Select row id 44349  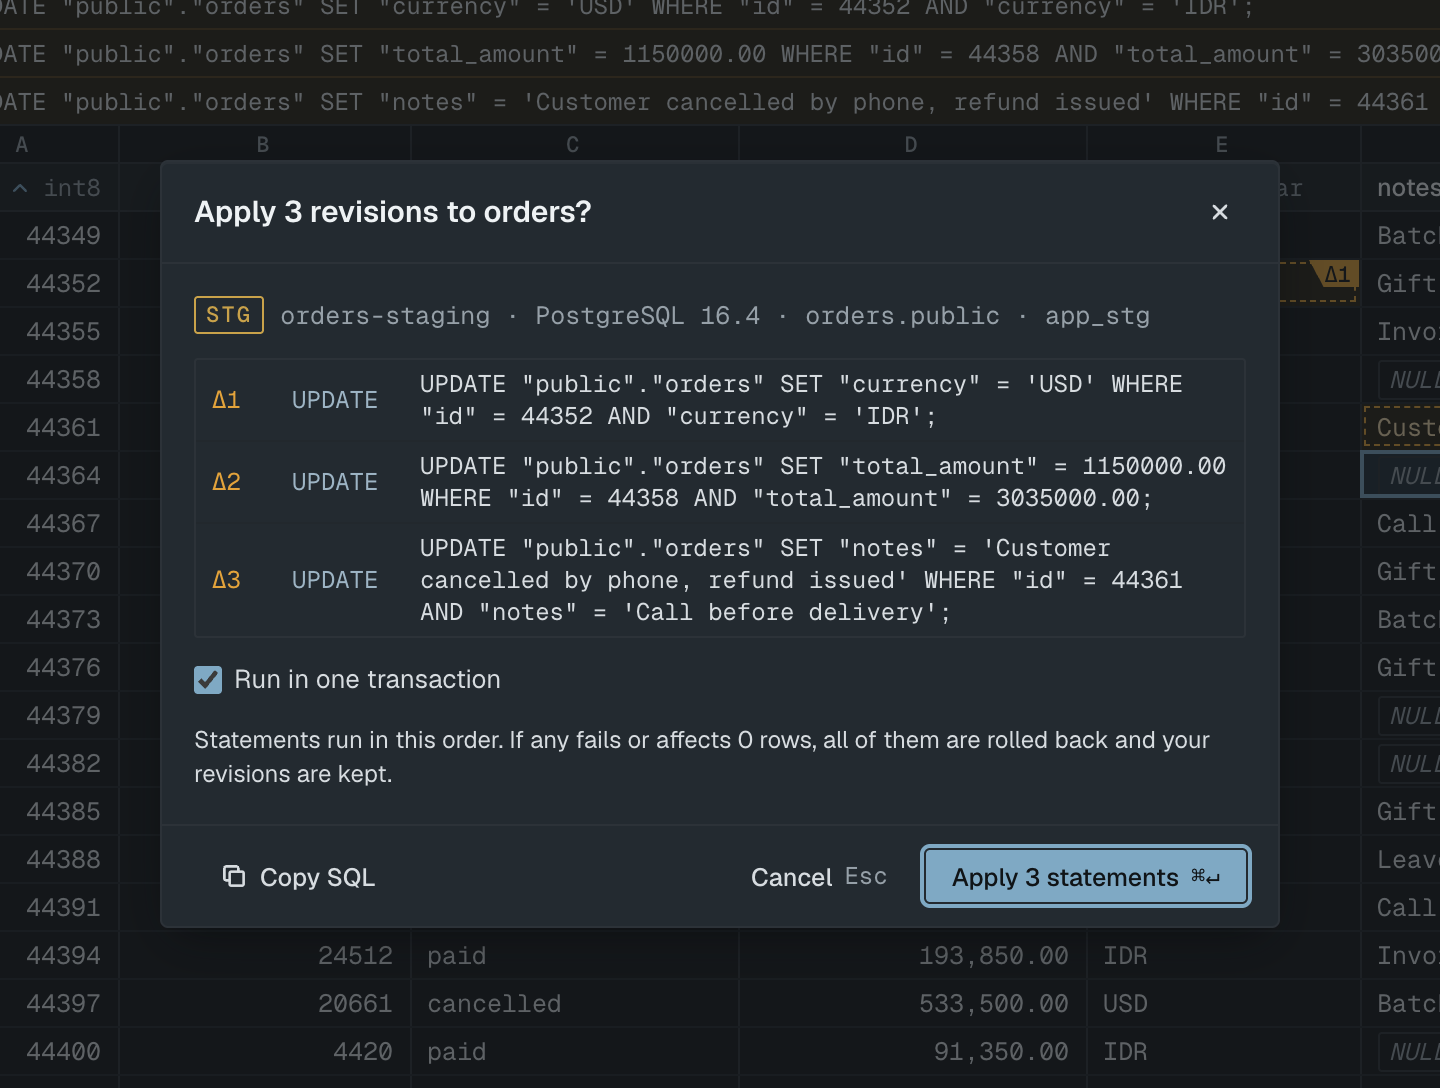pos(63,236)
